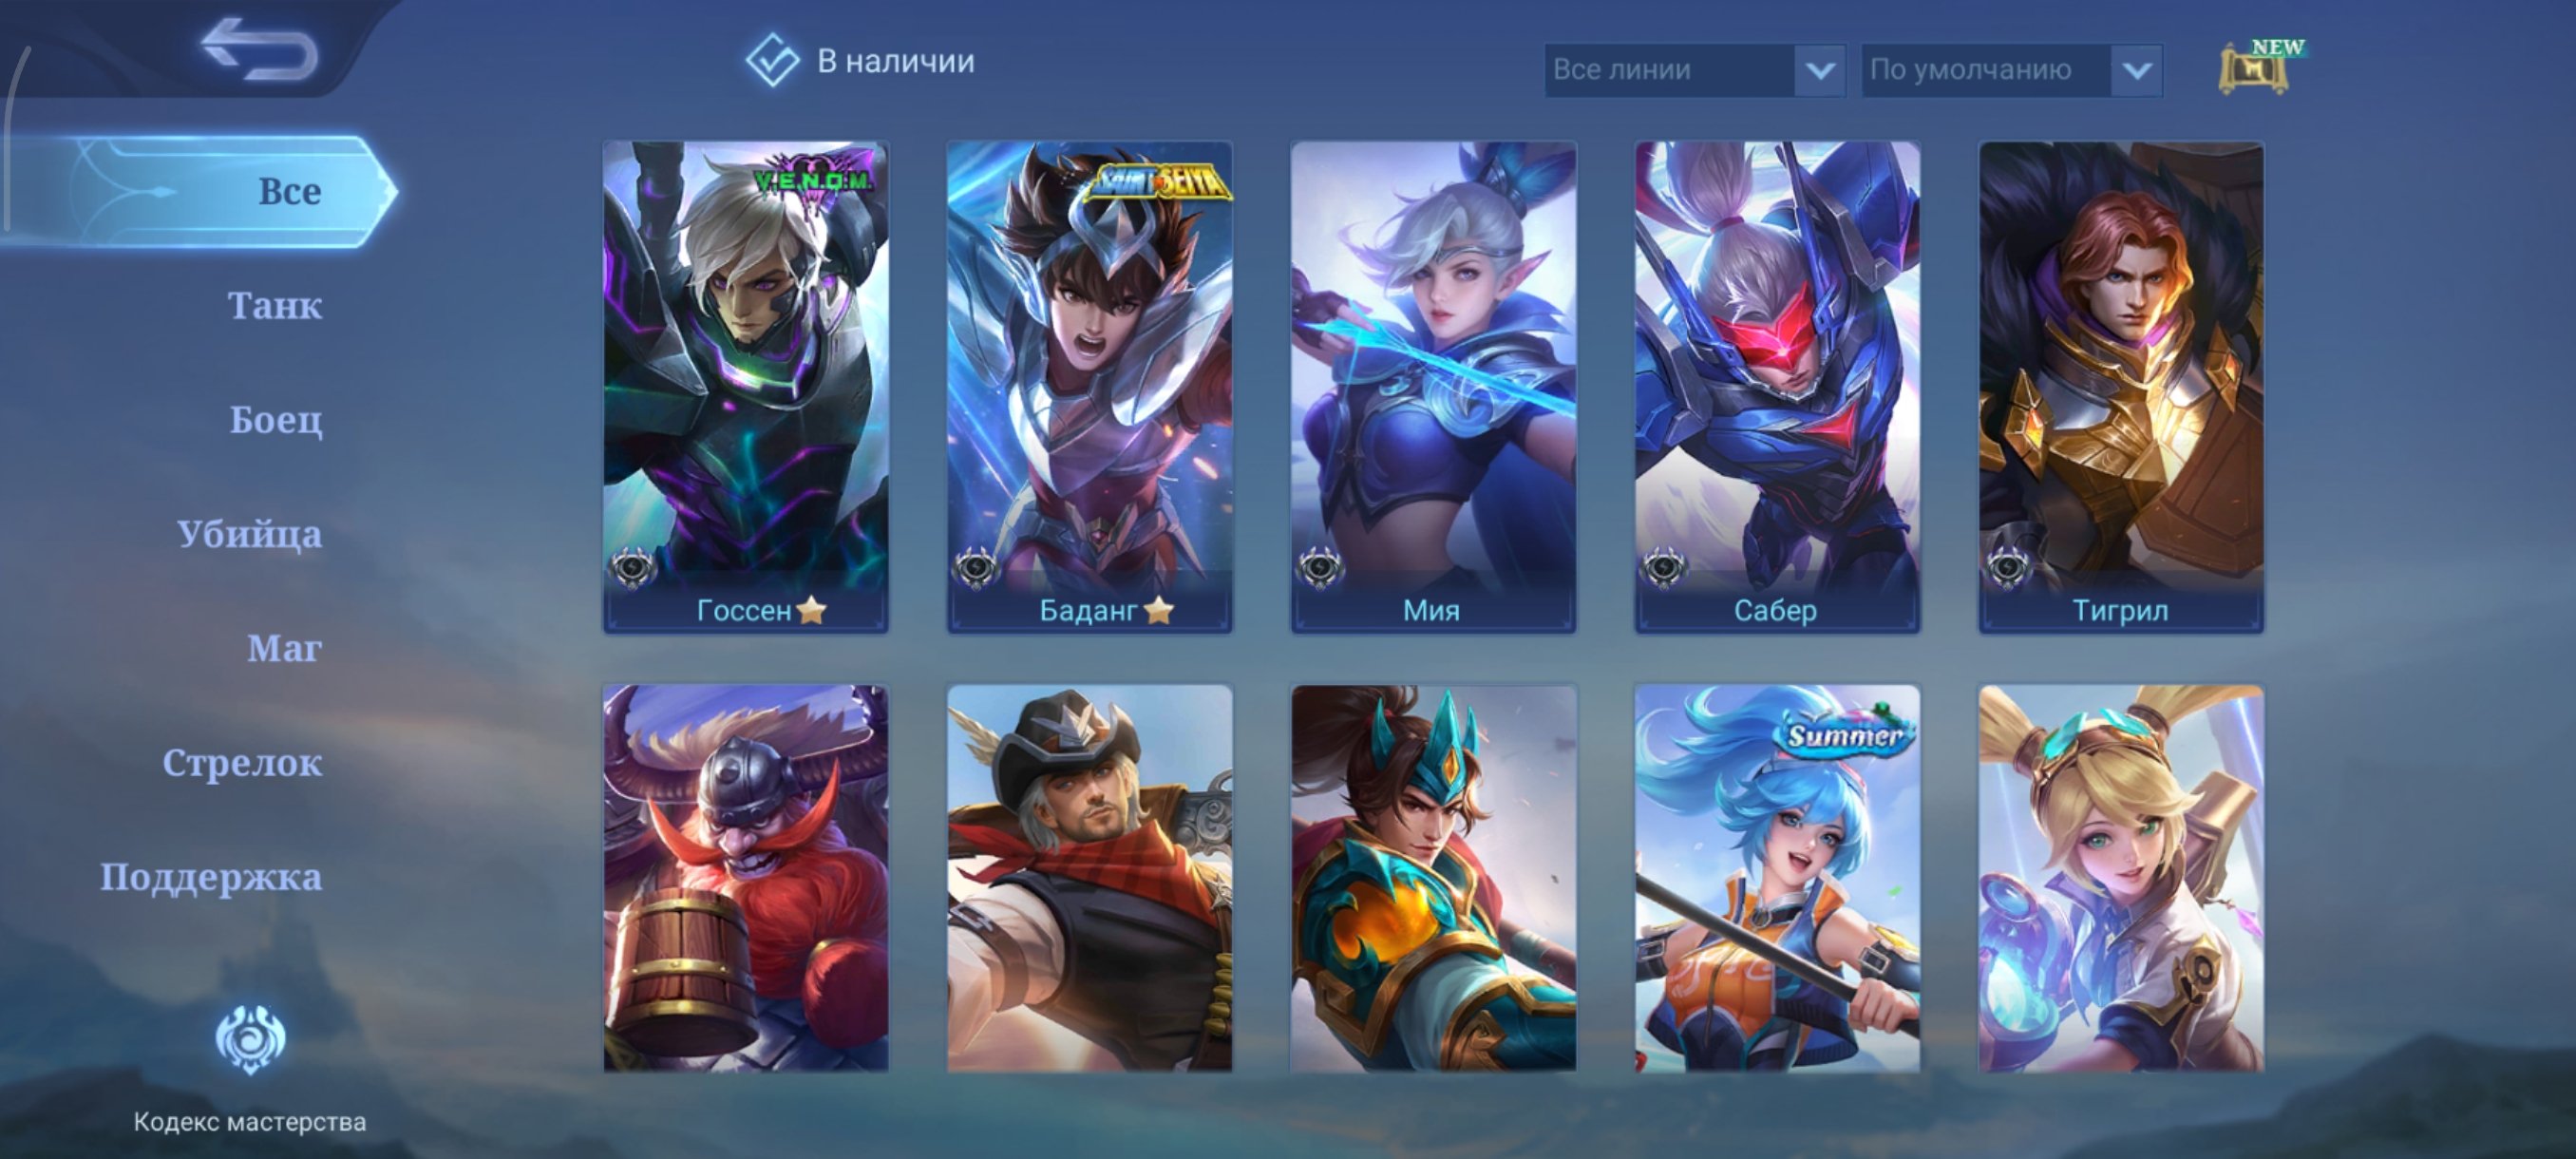Expand the Все линии dropdown arrow
The width and height of the screenshot is (2576, 1159).
point(1820,70)
